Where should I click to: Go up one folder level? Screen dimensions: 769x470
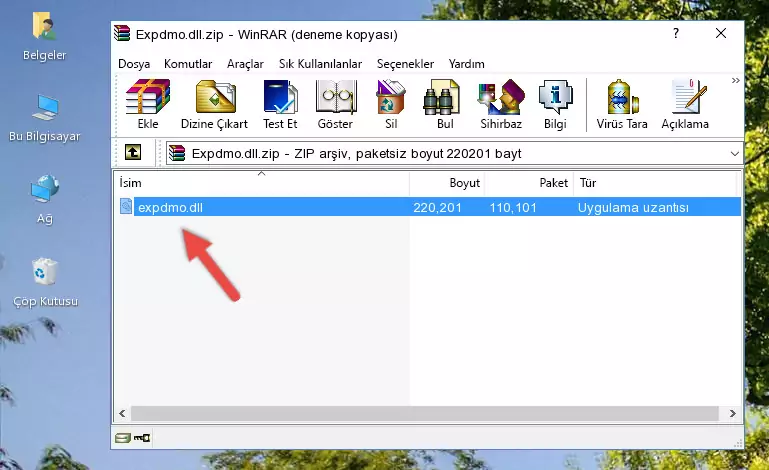point(133,153)
